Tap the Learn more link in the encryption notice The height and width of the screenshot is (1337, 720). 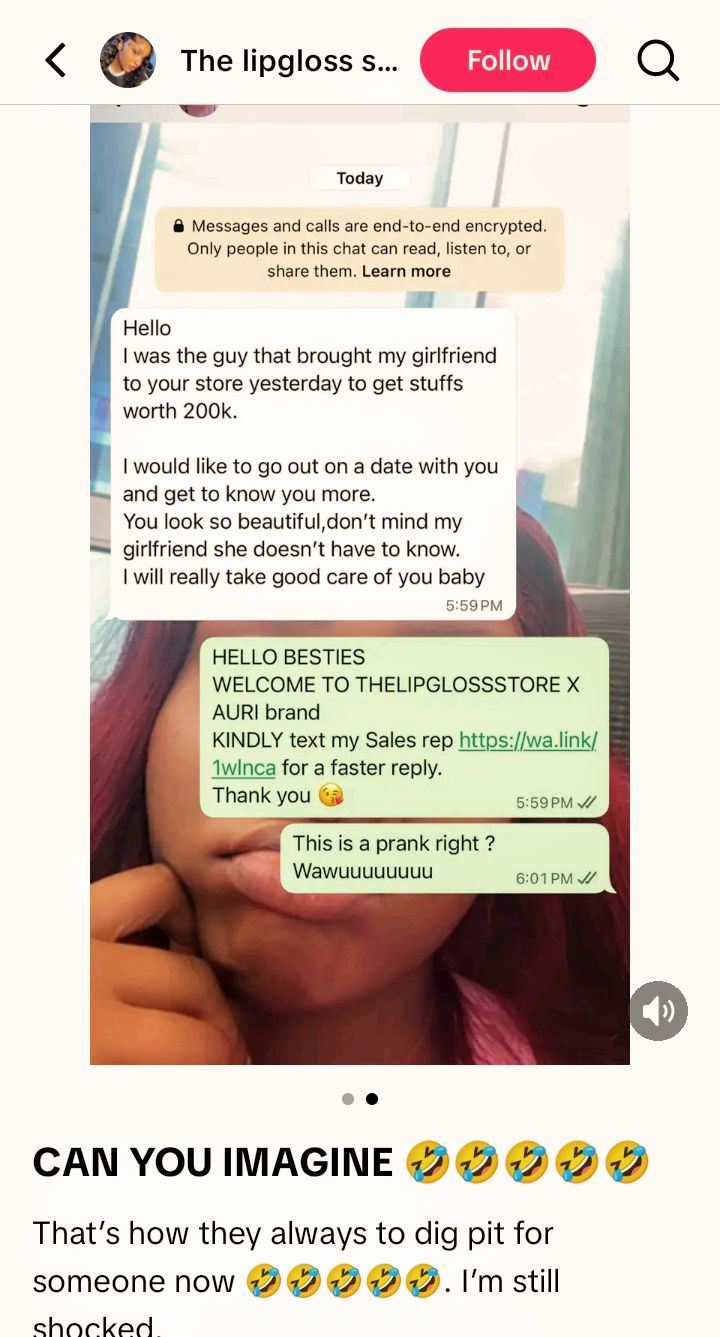tap(406, 271)
